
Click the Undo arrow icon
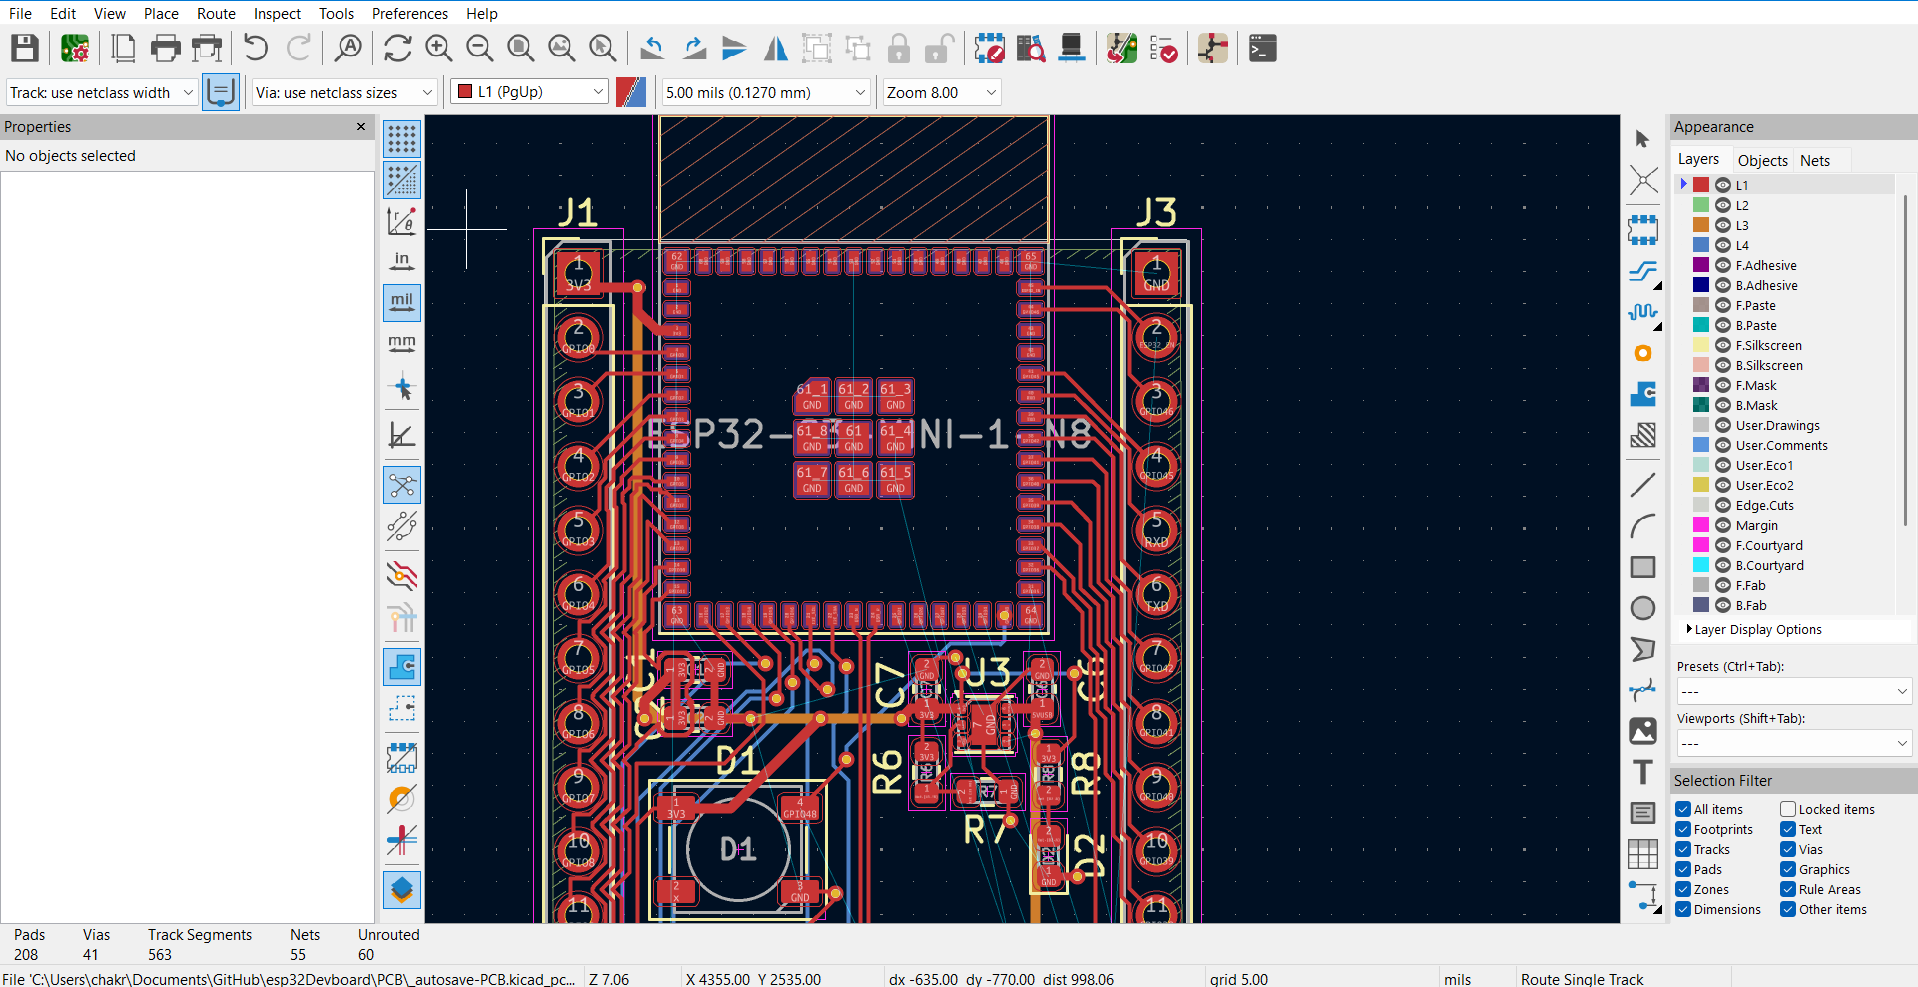click(x=256, y=48)
